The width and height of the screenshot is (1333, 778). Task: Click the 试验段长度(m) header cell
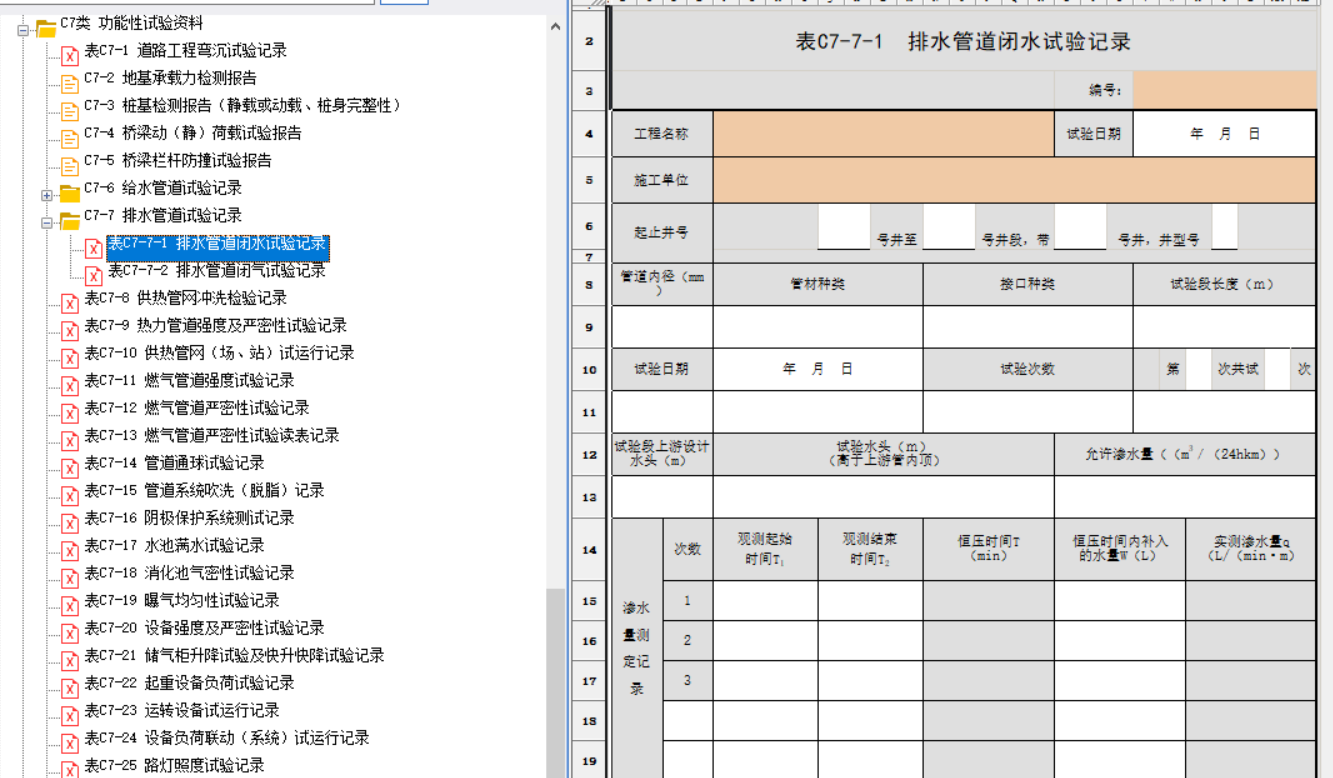click(1224, 284)
